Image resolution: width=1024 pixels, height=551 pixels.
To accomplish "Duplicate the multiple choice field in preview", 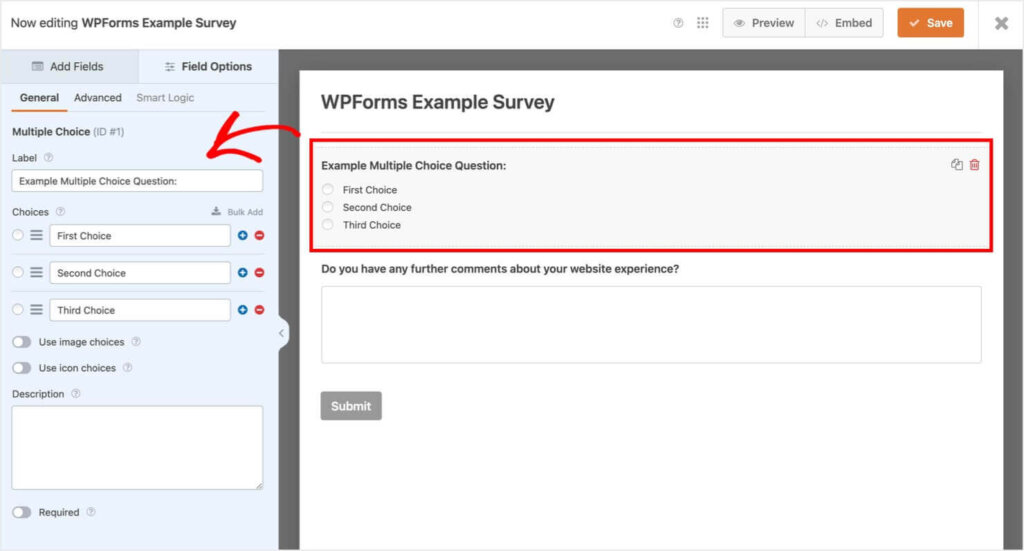I will pos(956,165).
